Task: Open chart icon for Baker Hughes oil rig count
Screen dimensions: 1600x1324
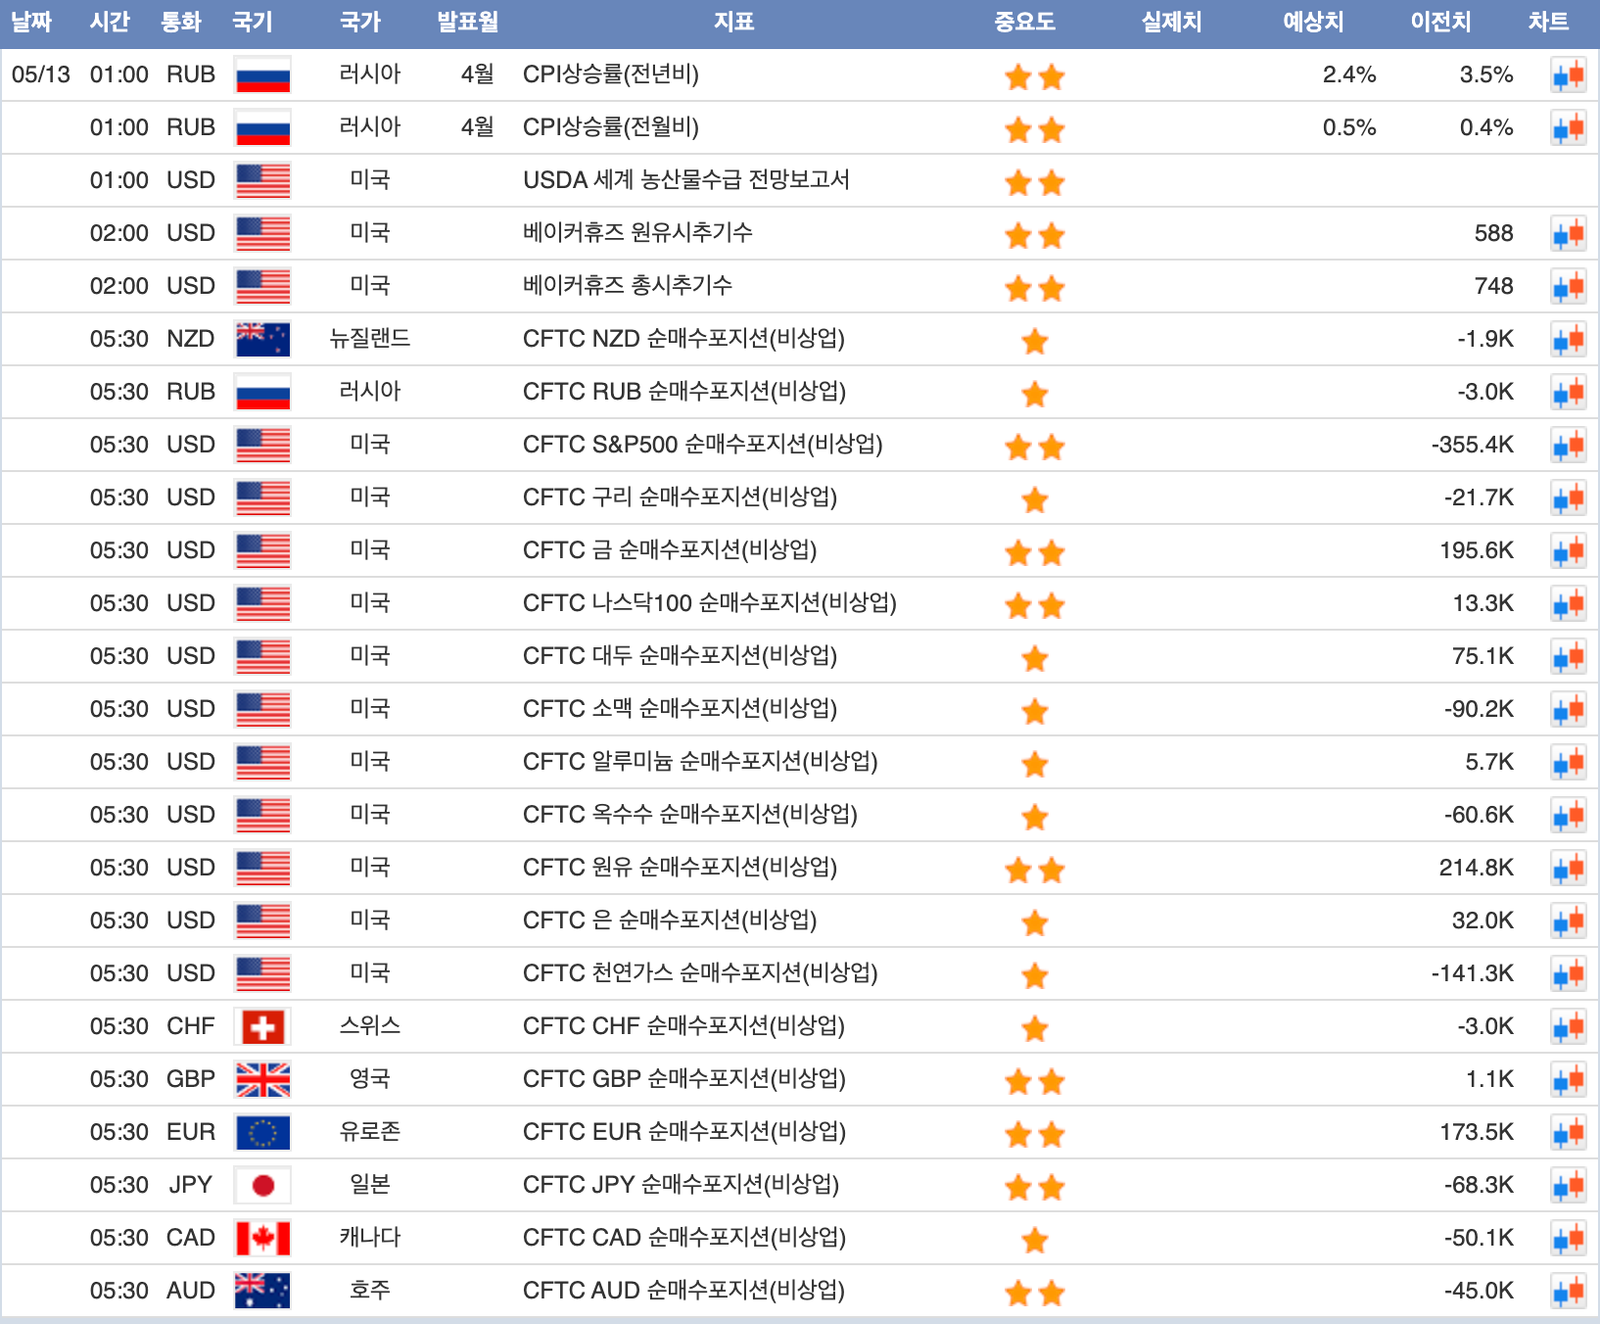Action: [1568, 234]
